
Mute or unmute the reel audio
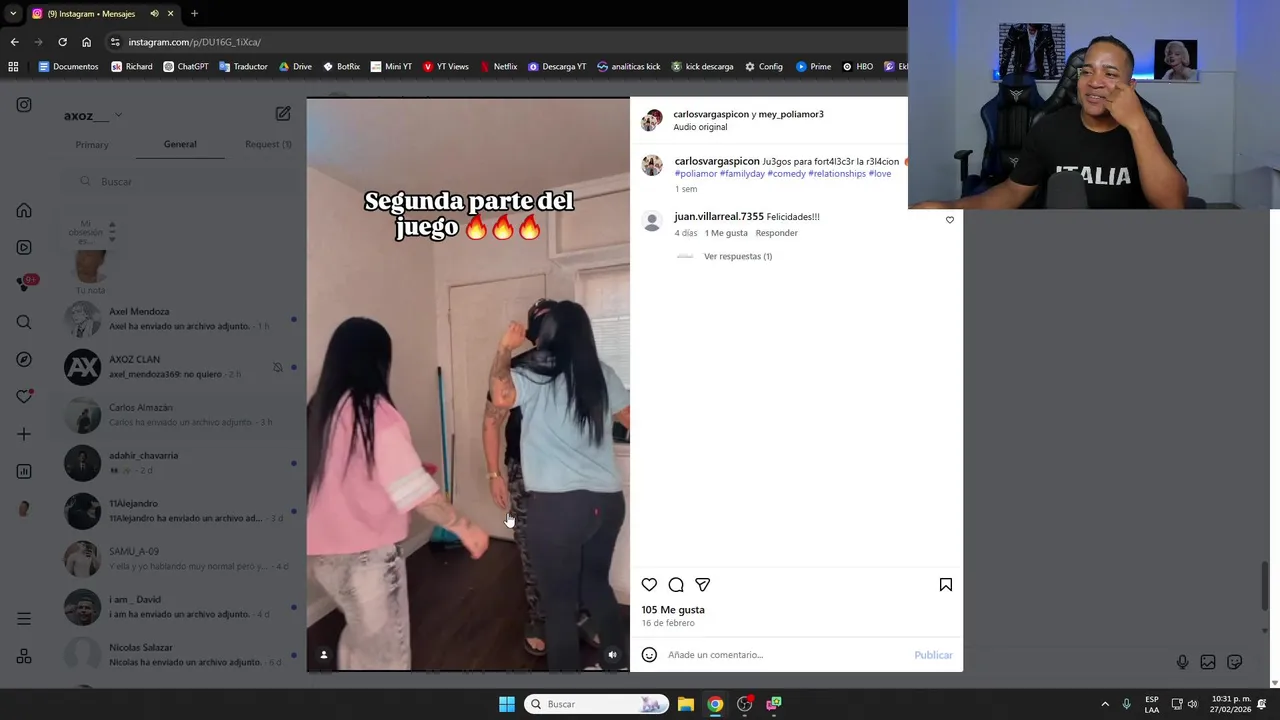(x=612, y=655)
